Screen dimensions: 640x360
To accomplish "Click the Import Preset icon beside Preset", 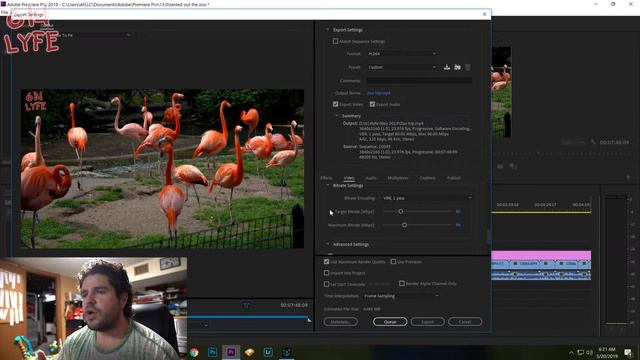I will click(x=458, y=67).
